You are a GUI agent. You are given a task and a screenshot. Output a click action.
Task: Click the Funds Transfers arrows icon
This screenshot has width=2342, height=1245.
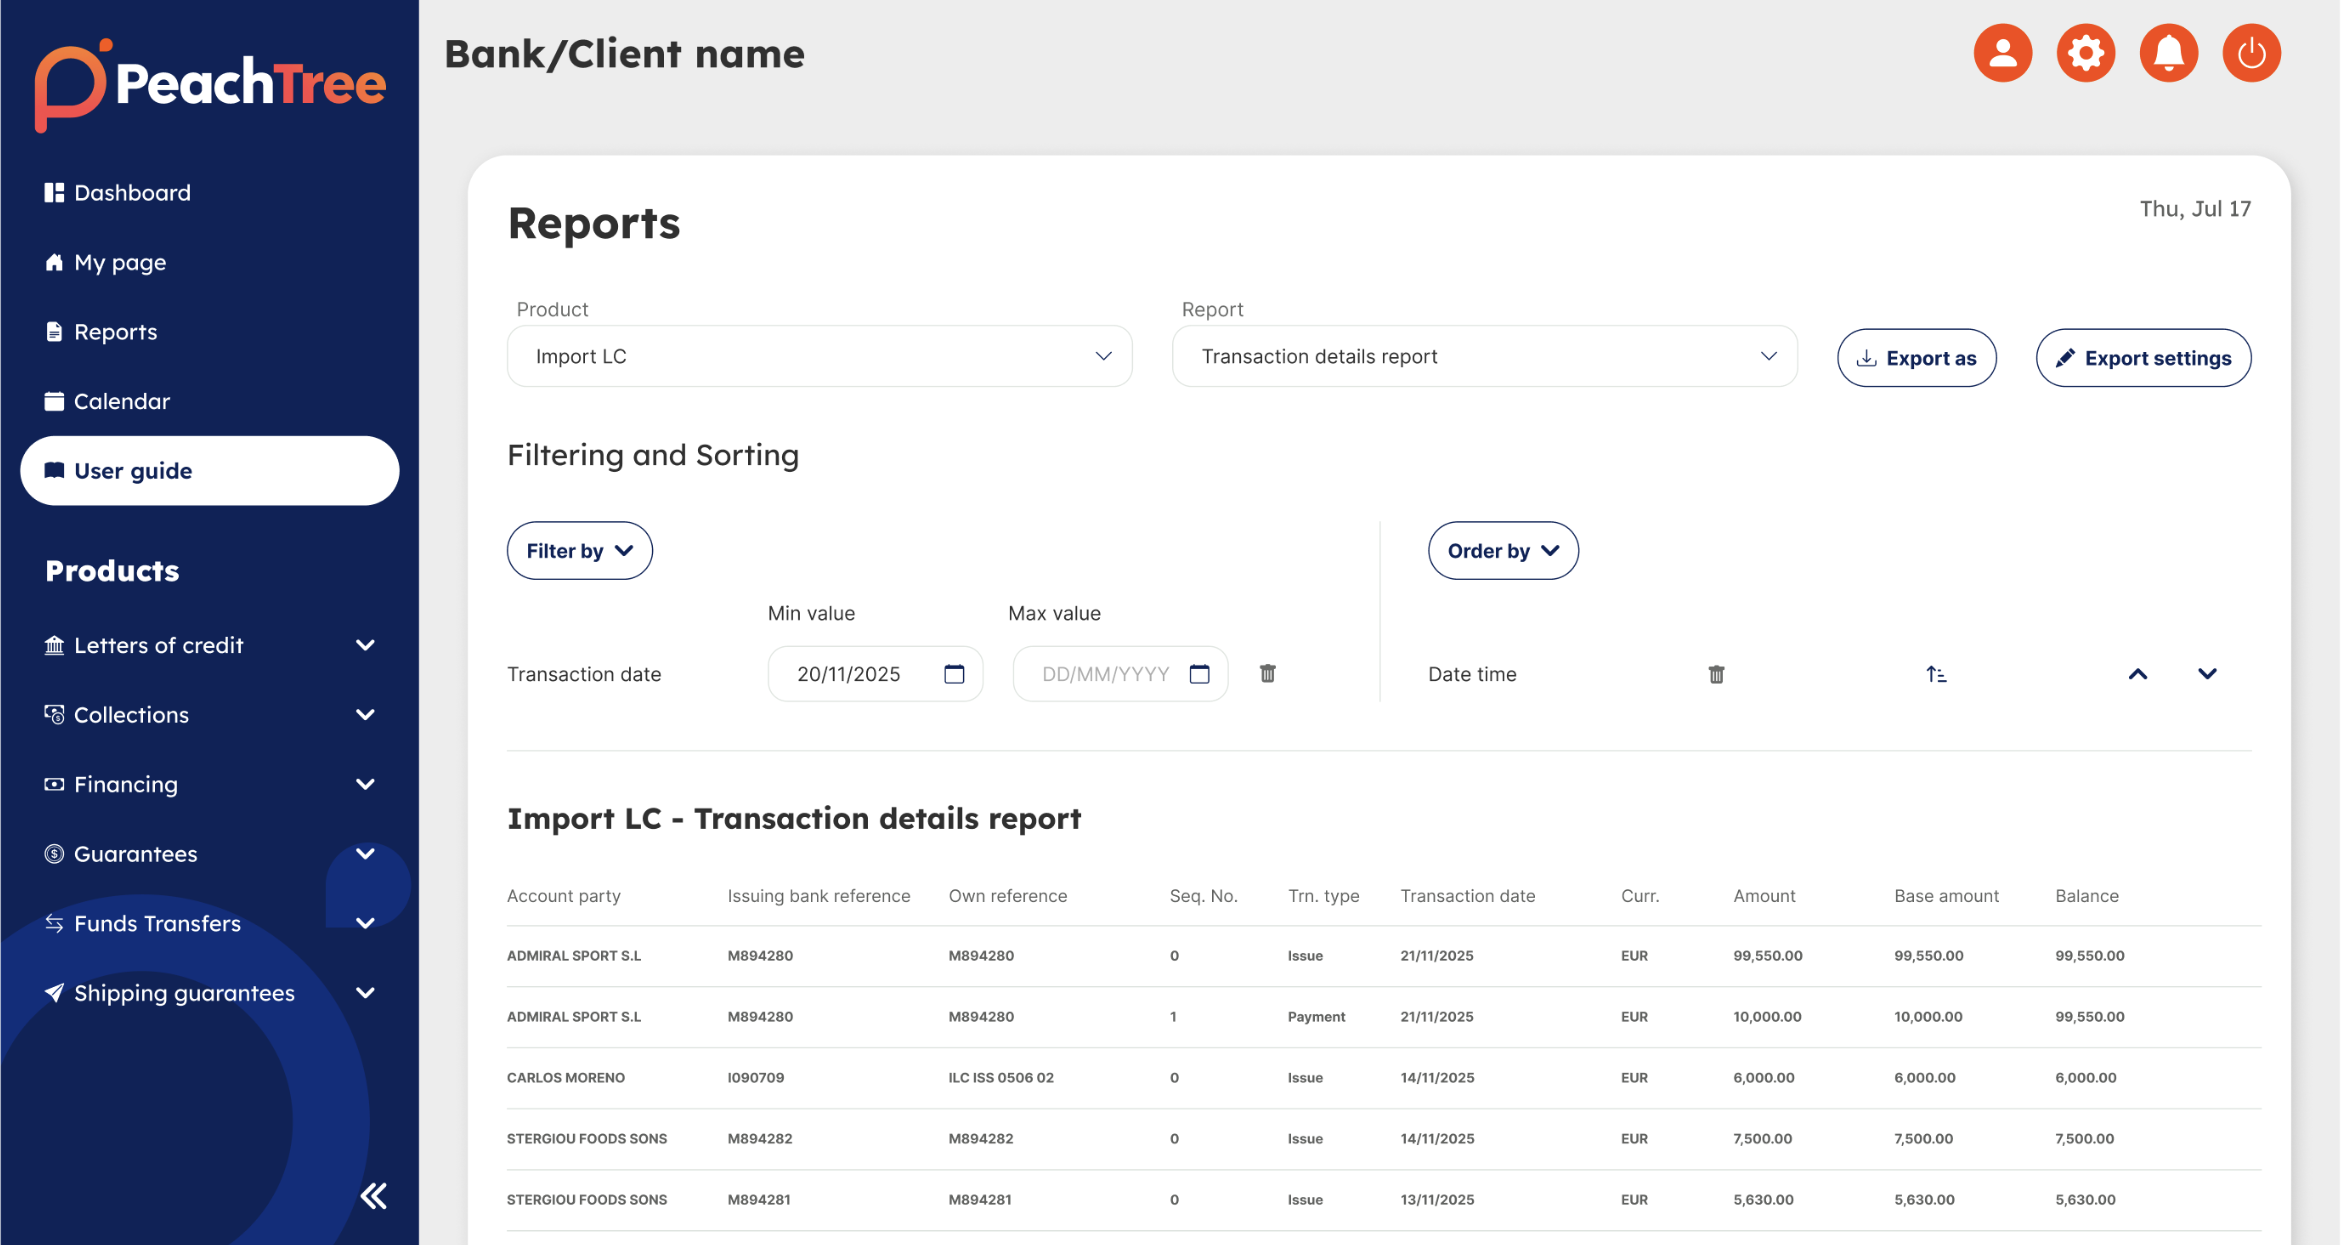54,923
